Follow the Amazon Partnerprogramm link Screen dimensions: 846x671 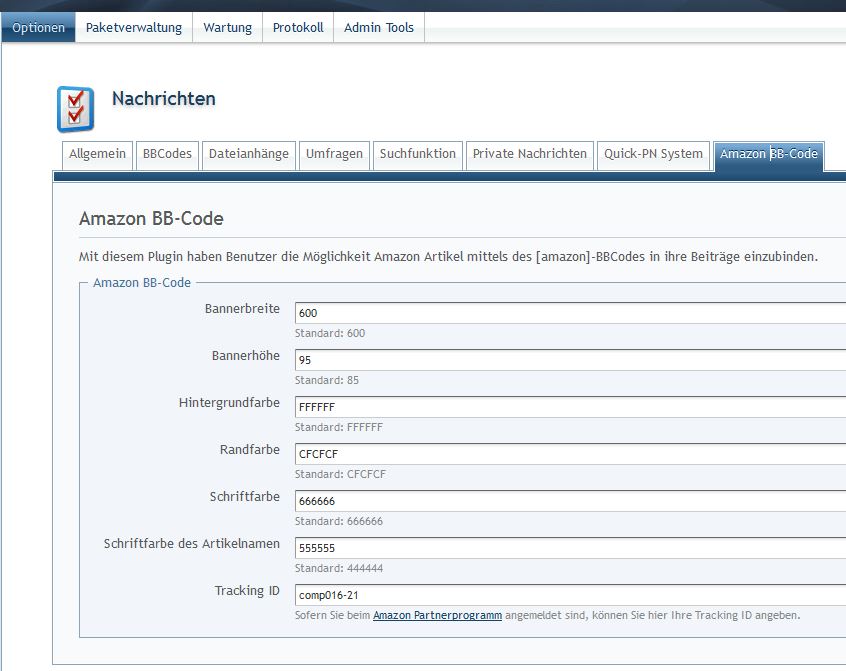438,615
